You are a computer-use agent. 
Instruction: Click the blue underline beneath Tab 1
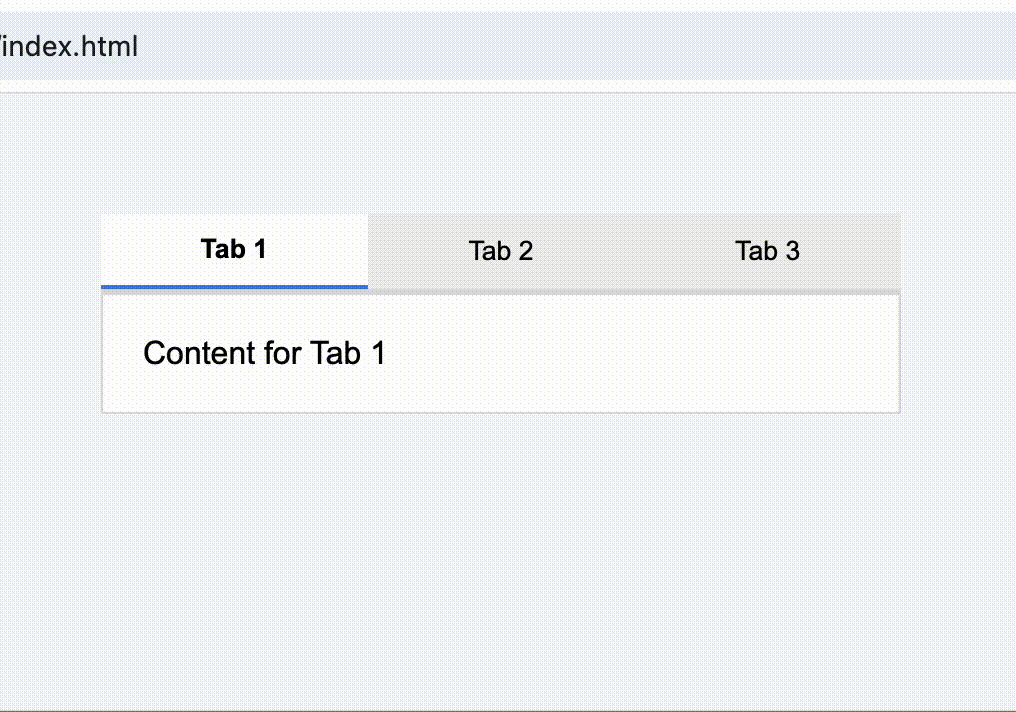235,287
